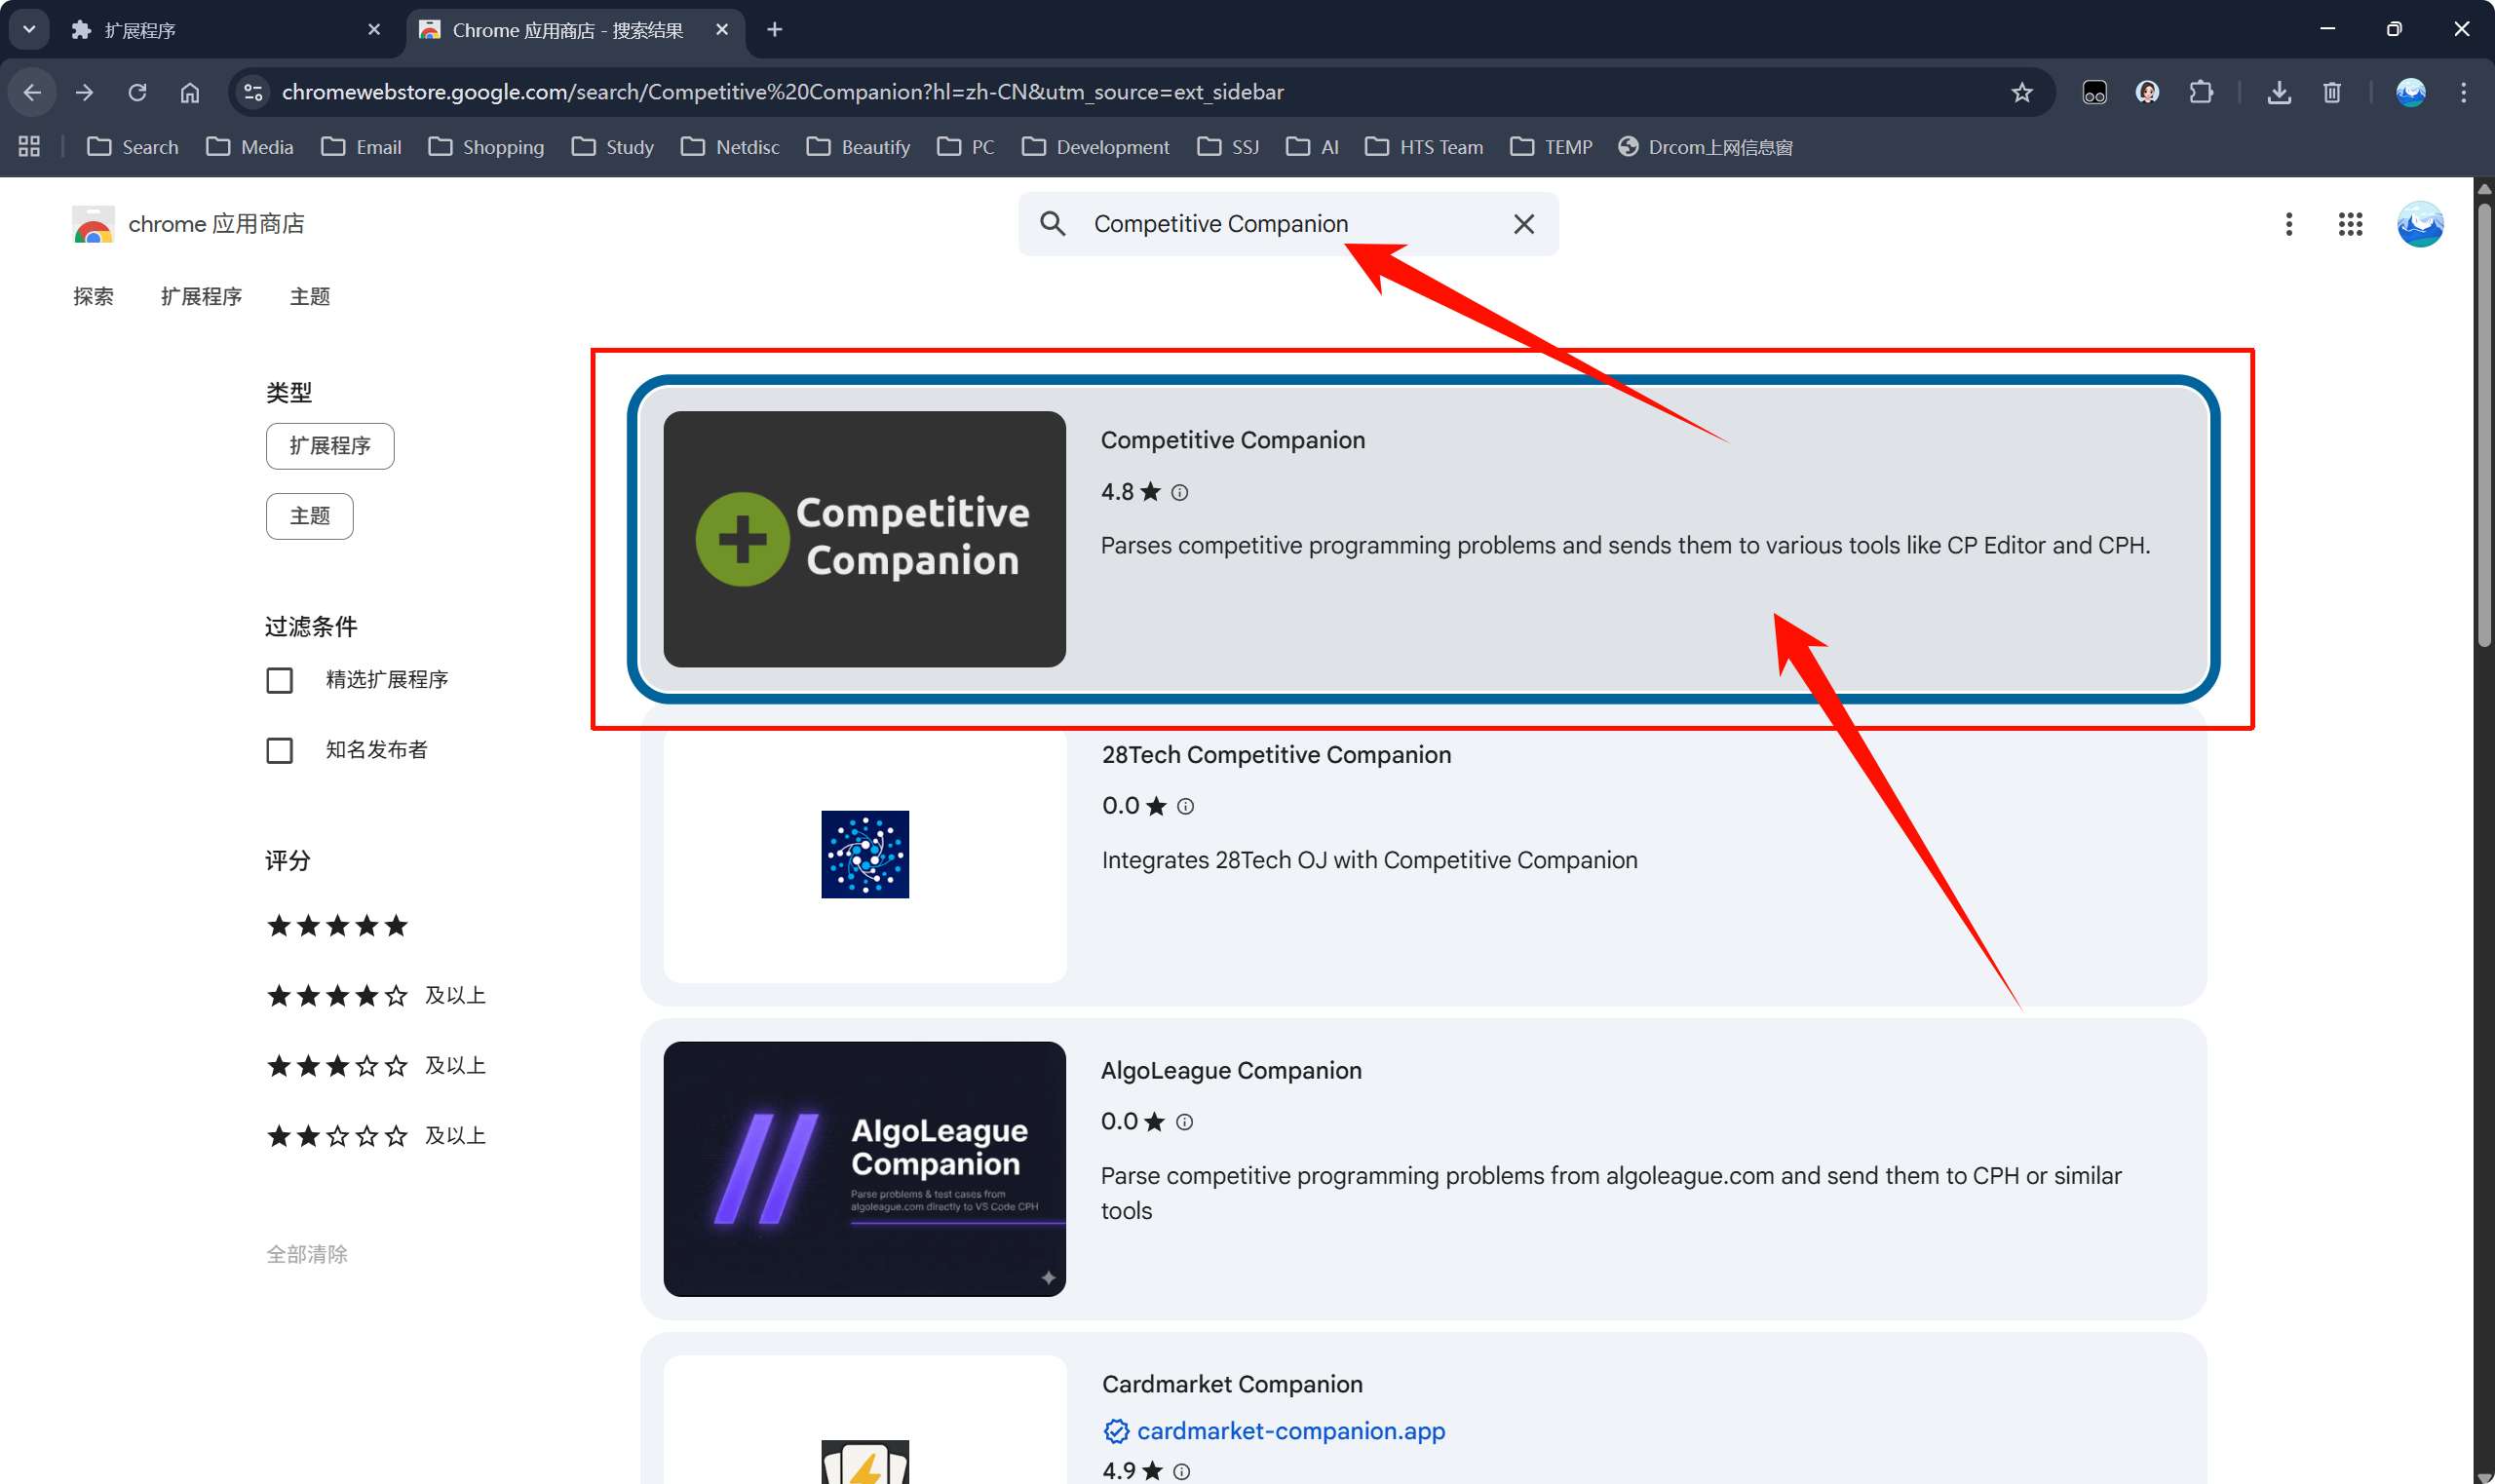Filter by three stars 及以上

pos(376,1066)
